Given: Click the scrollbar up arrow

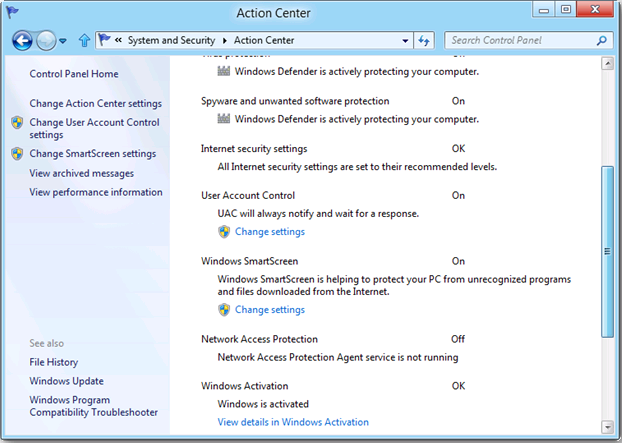Looking at the screenshot, I should (607, 63).
